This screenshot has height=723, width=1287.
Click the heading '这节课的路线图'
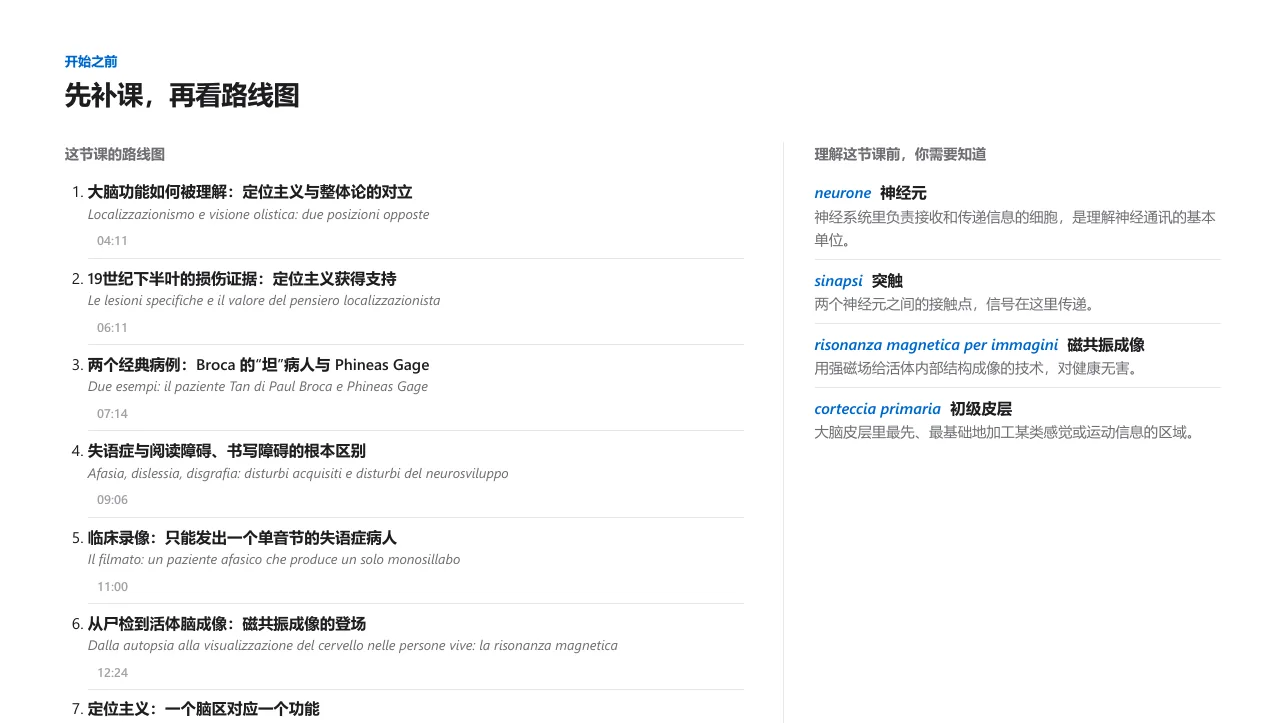[115, 154]
